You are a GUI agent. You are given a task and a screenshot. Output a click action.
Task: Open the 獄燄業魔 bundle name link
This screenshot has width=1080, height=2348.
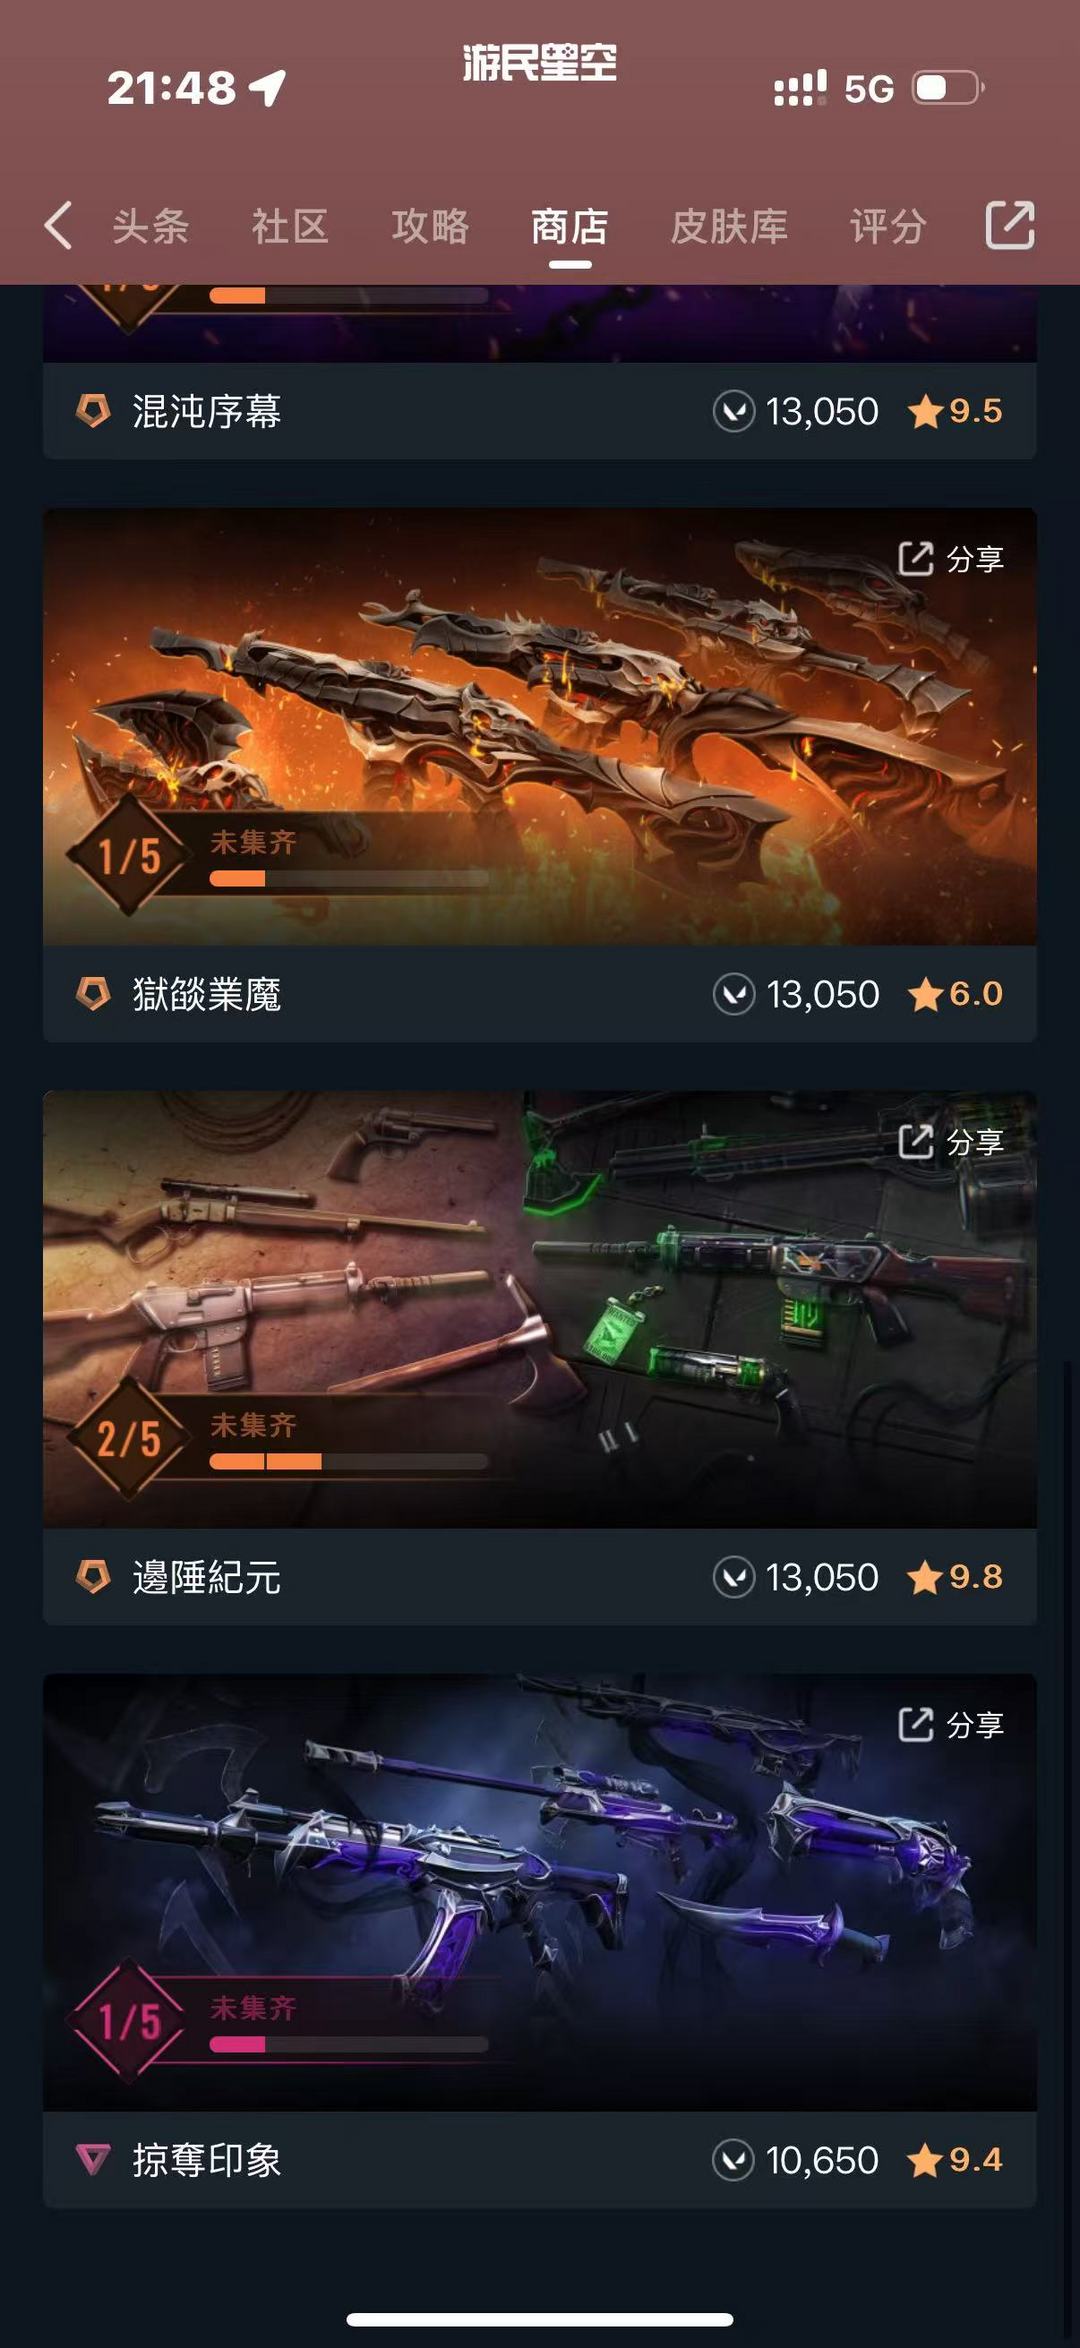point(207,995)
